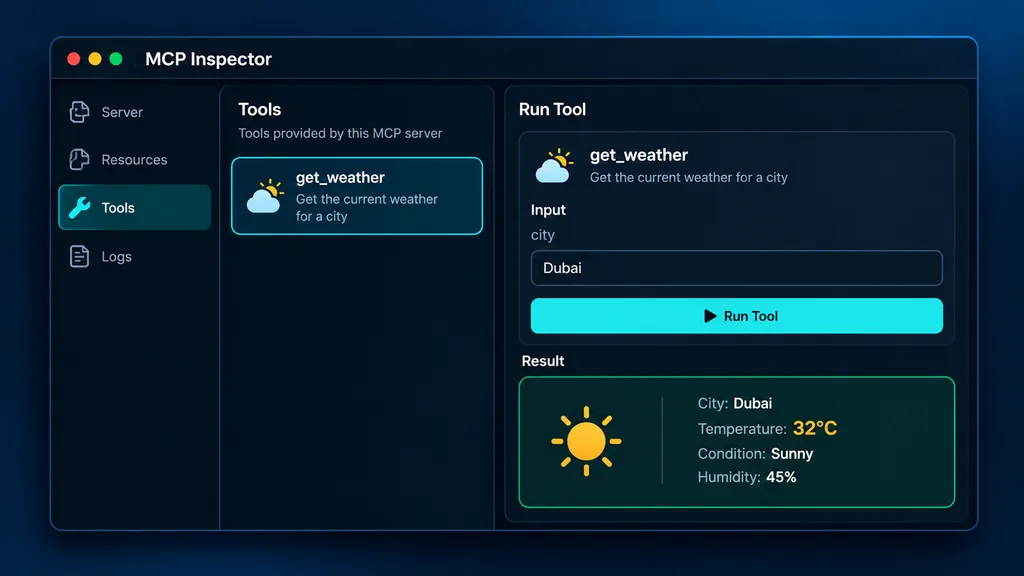Viewport: 1024px width, 576px height.
Task: Click the play triangle on Run Tool button
Action: [x=710, y=316]
